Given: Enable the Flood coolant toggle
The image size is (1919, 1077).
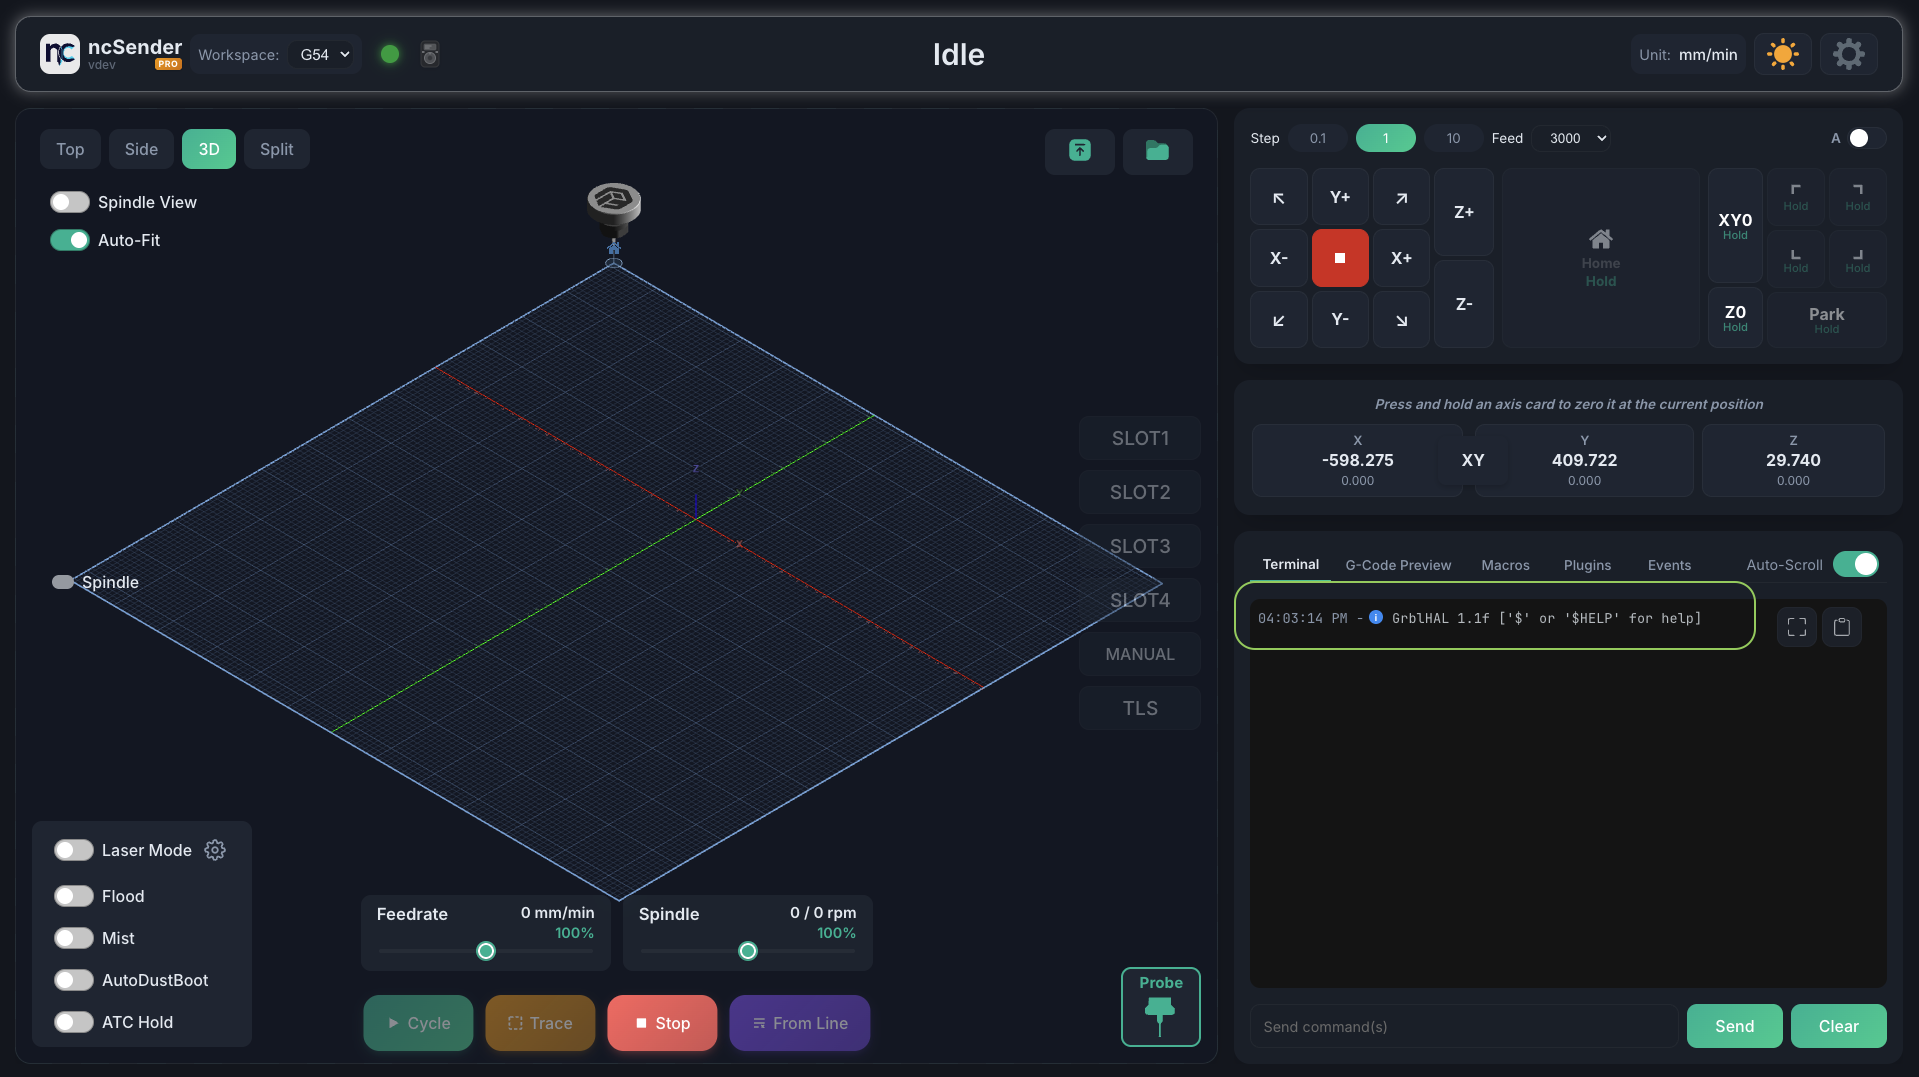Looking at the screenshot, I should point(74,896).
